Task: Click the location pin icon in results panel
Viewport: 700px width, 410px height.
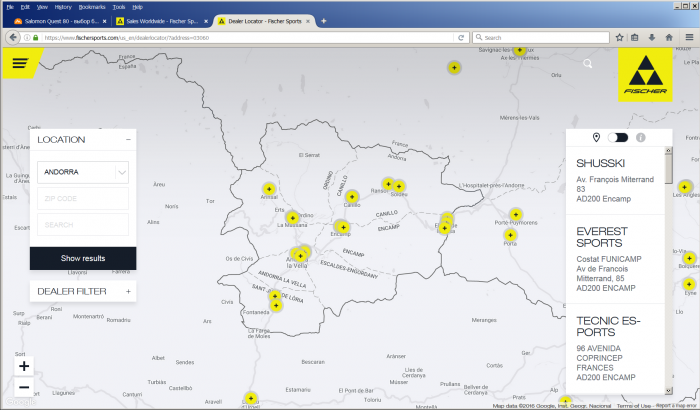Action: coord(596,138)
